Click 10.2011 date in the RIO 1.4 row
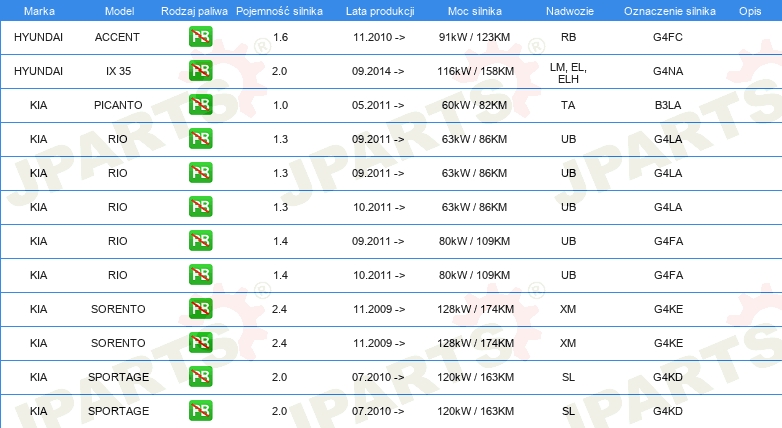 point(379,274)
